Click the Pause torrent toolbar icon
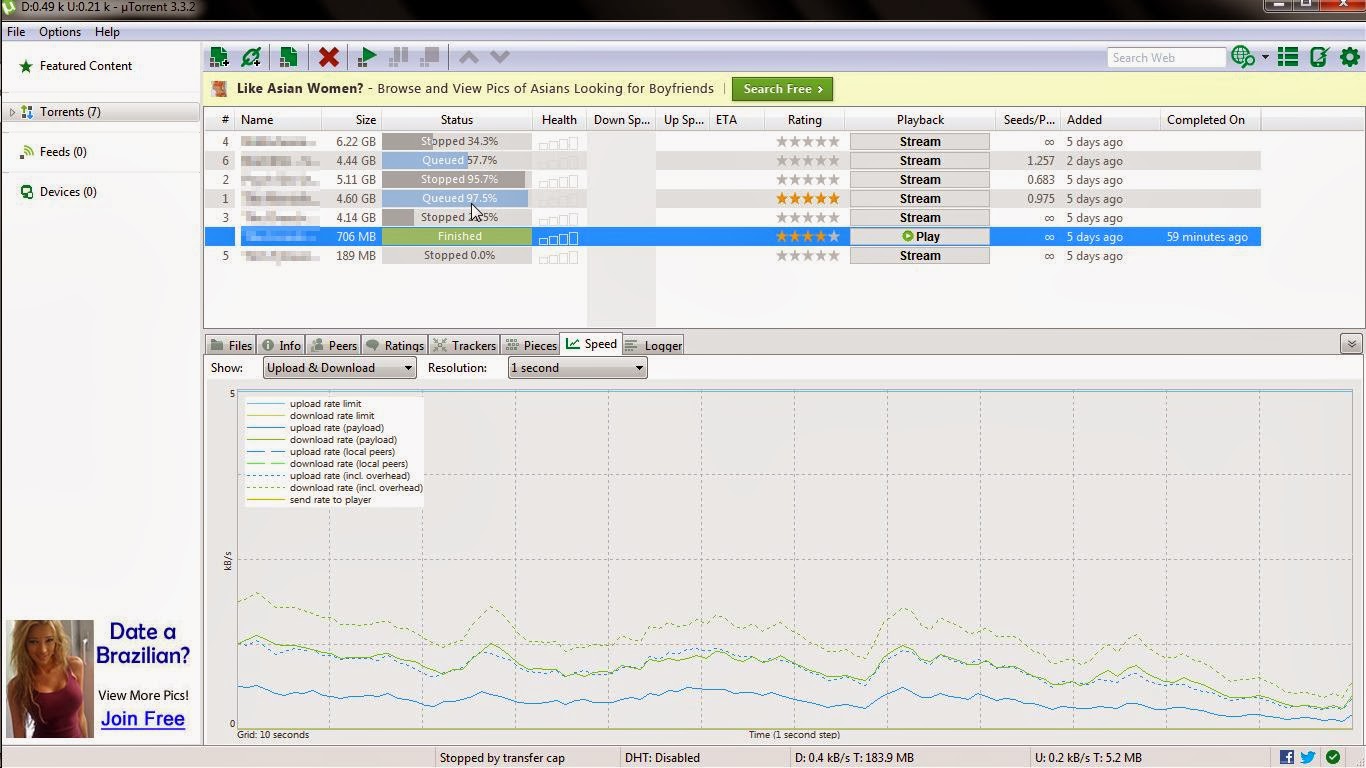 pos(398,57)
